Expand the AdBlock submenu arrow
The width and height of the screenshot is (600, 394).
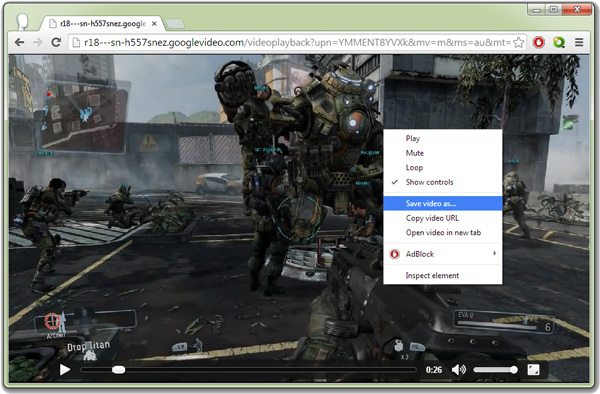click(x=494, y=254)
